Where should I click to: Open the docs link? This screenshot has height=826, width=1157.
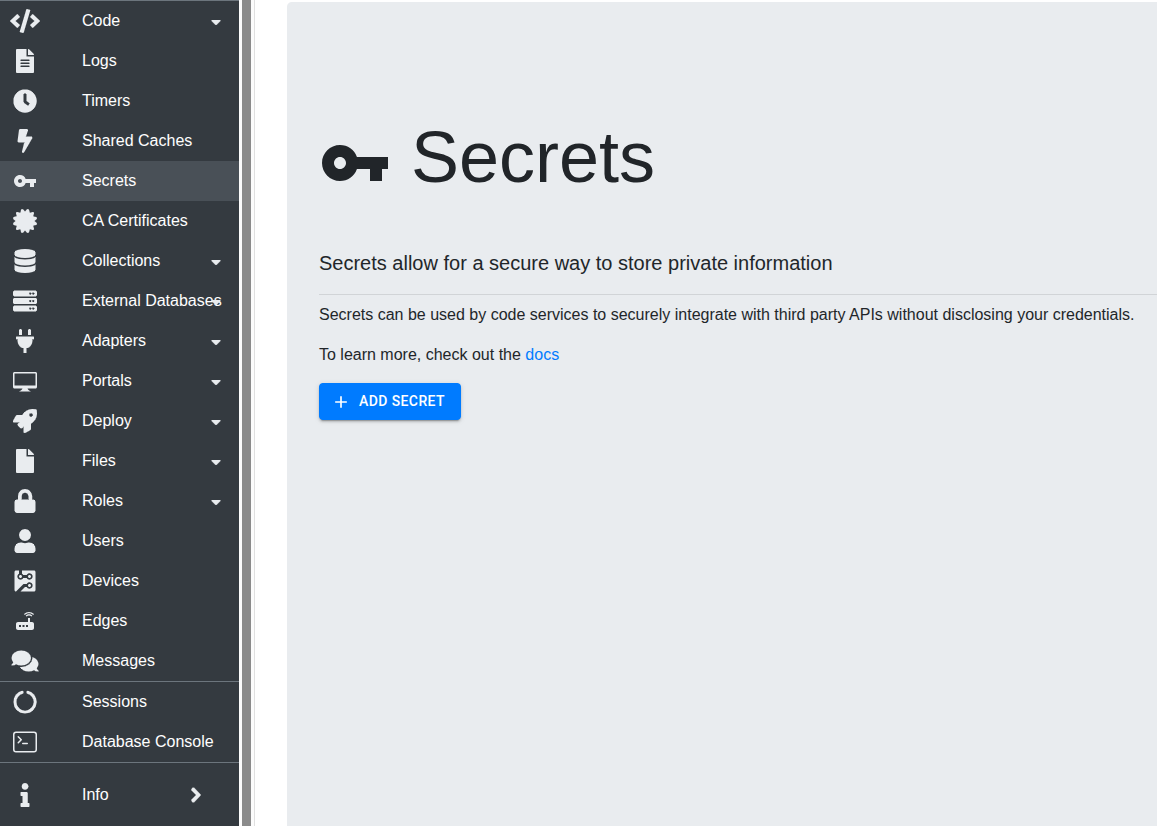542,354
